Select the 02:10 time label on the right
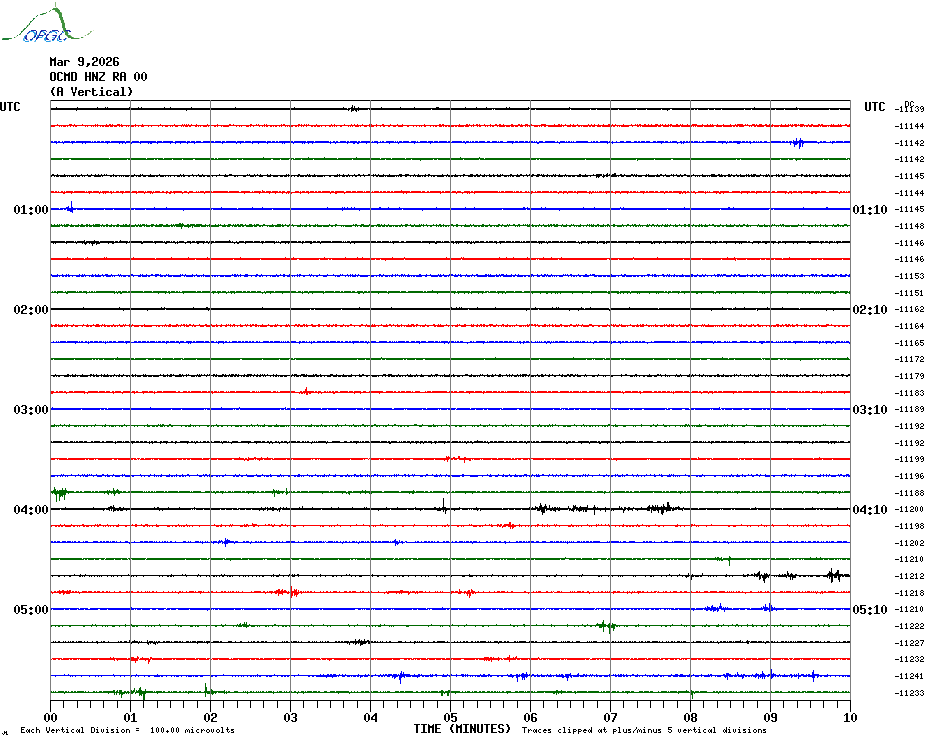 pyautogui.click(x=869, y=310)
